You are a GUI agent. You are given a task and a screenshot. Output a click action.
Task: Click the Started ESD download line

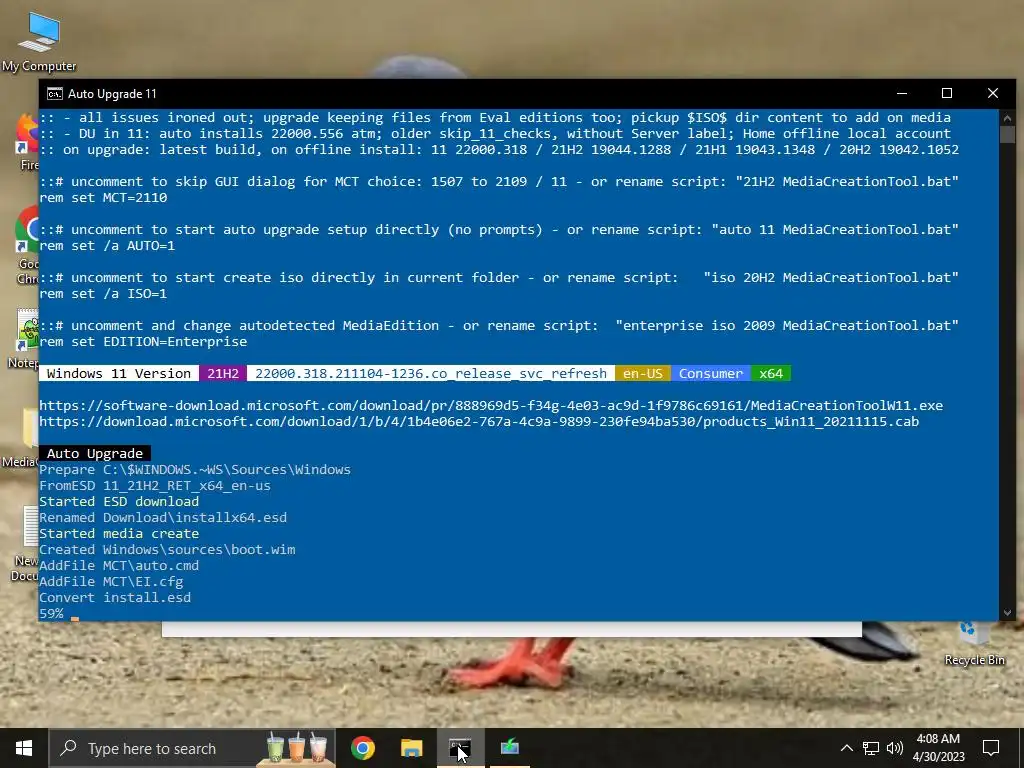point(119,502)
